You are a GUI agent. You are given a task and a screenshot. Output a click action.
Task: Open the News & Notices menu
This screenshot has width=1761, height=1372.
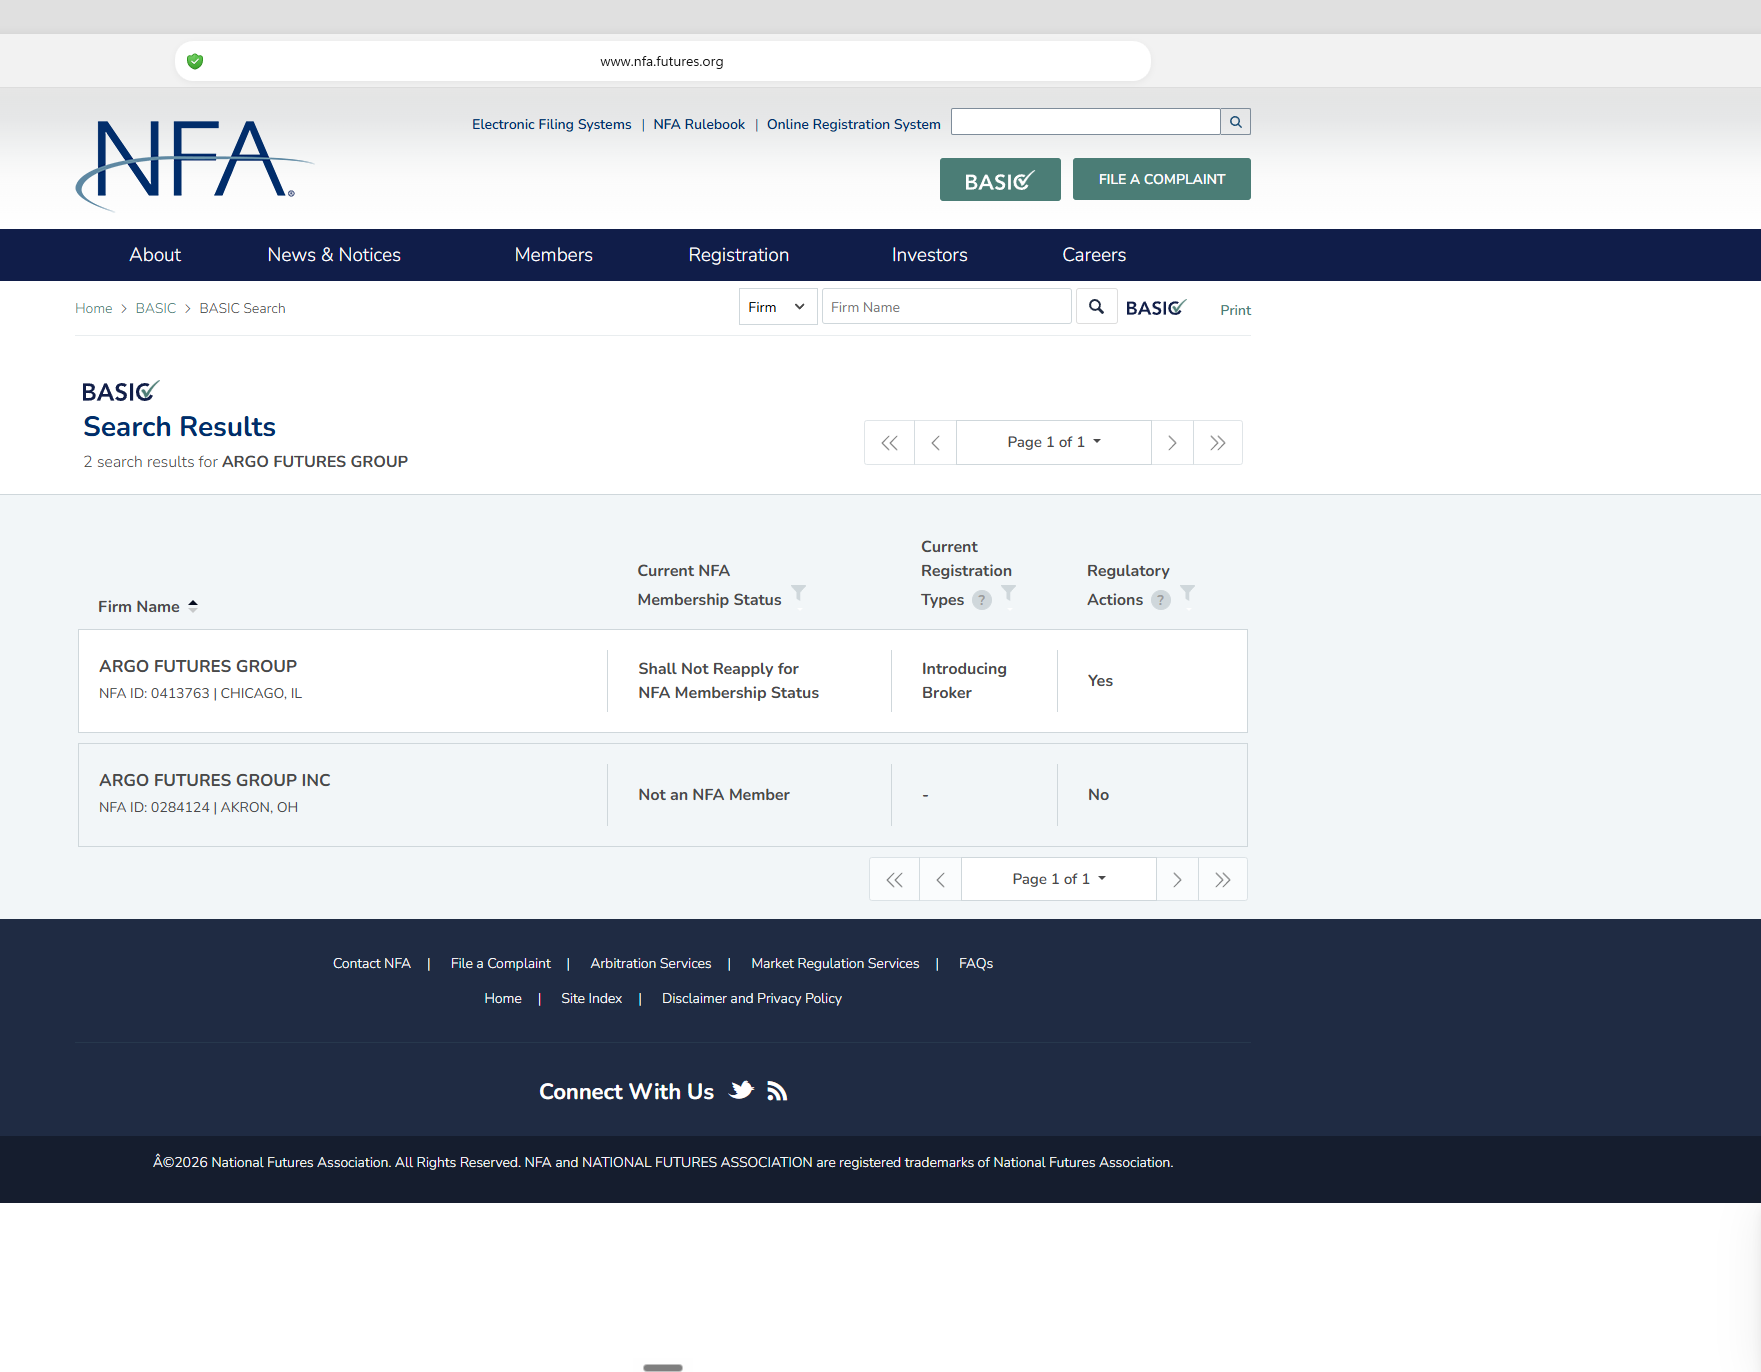(334, 255)
